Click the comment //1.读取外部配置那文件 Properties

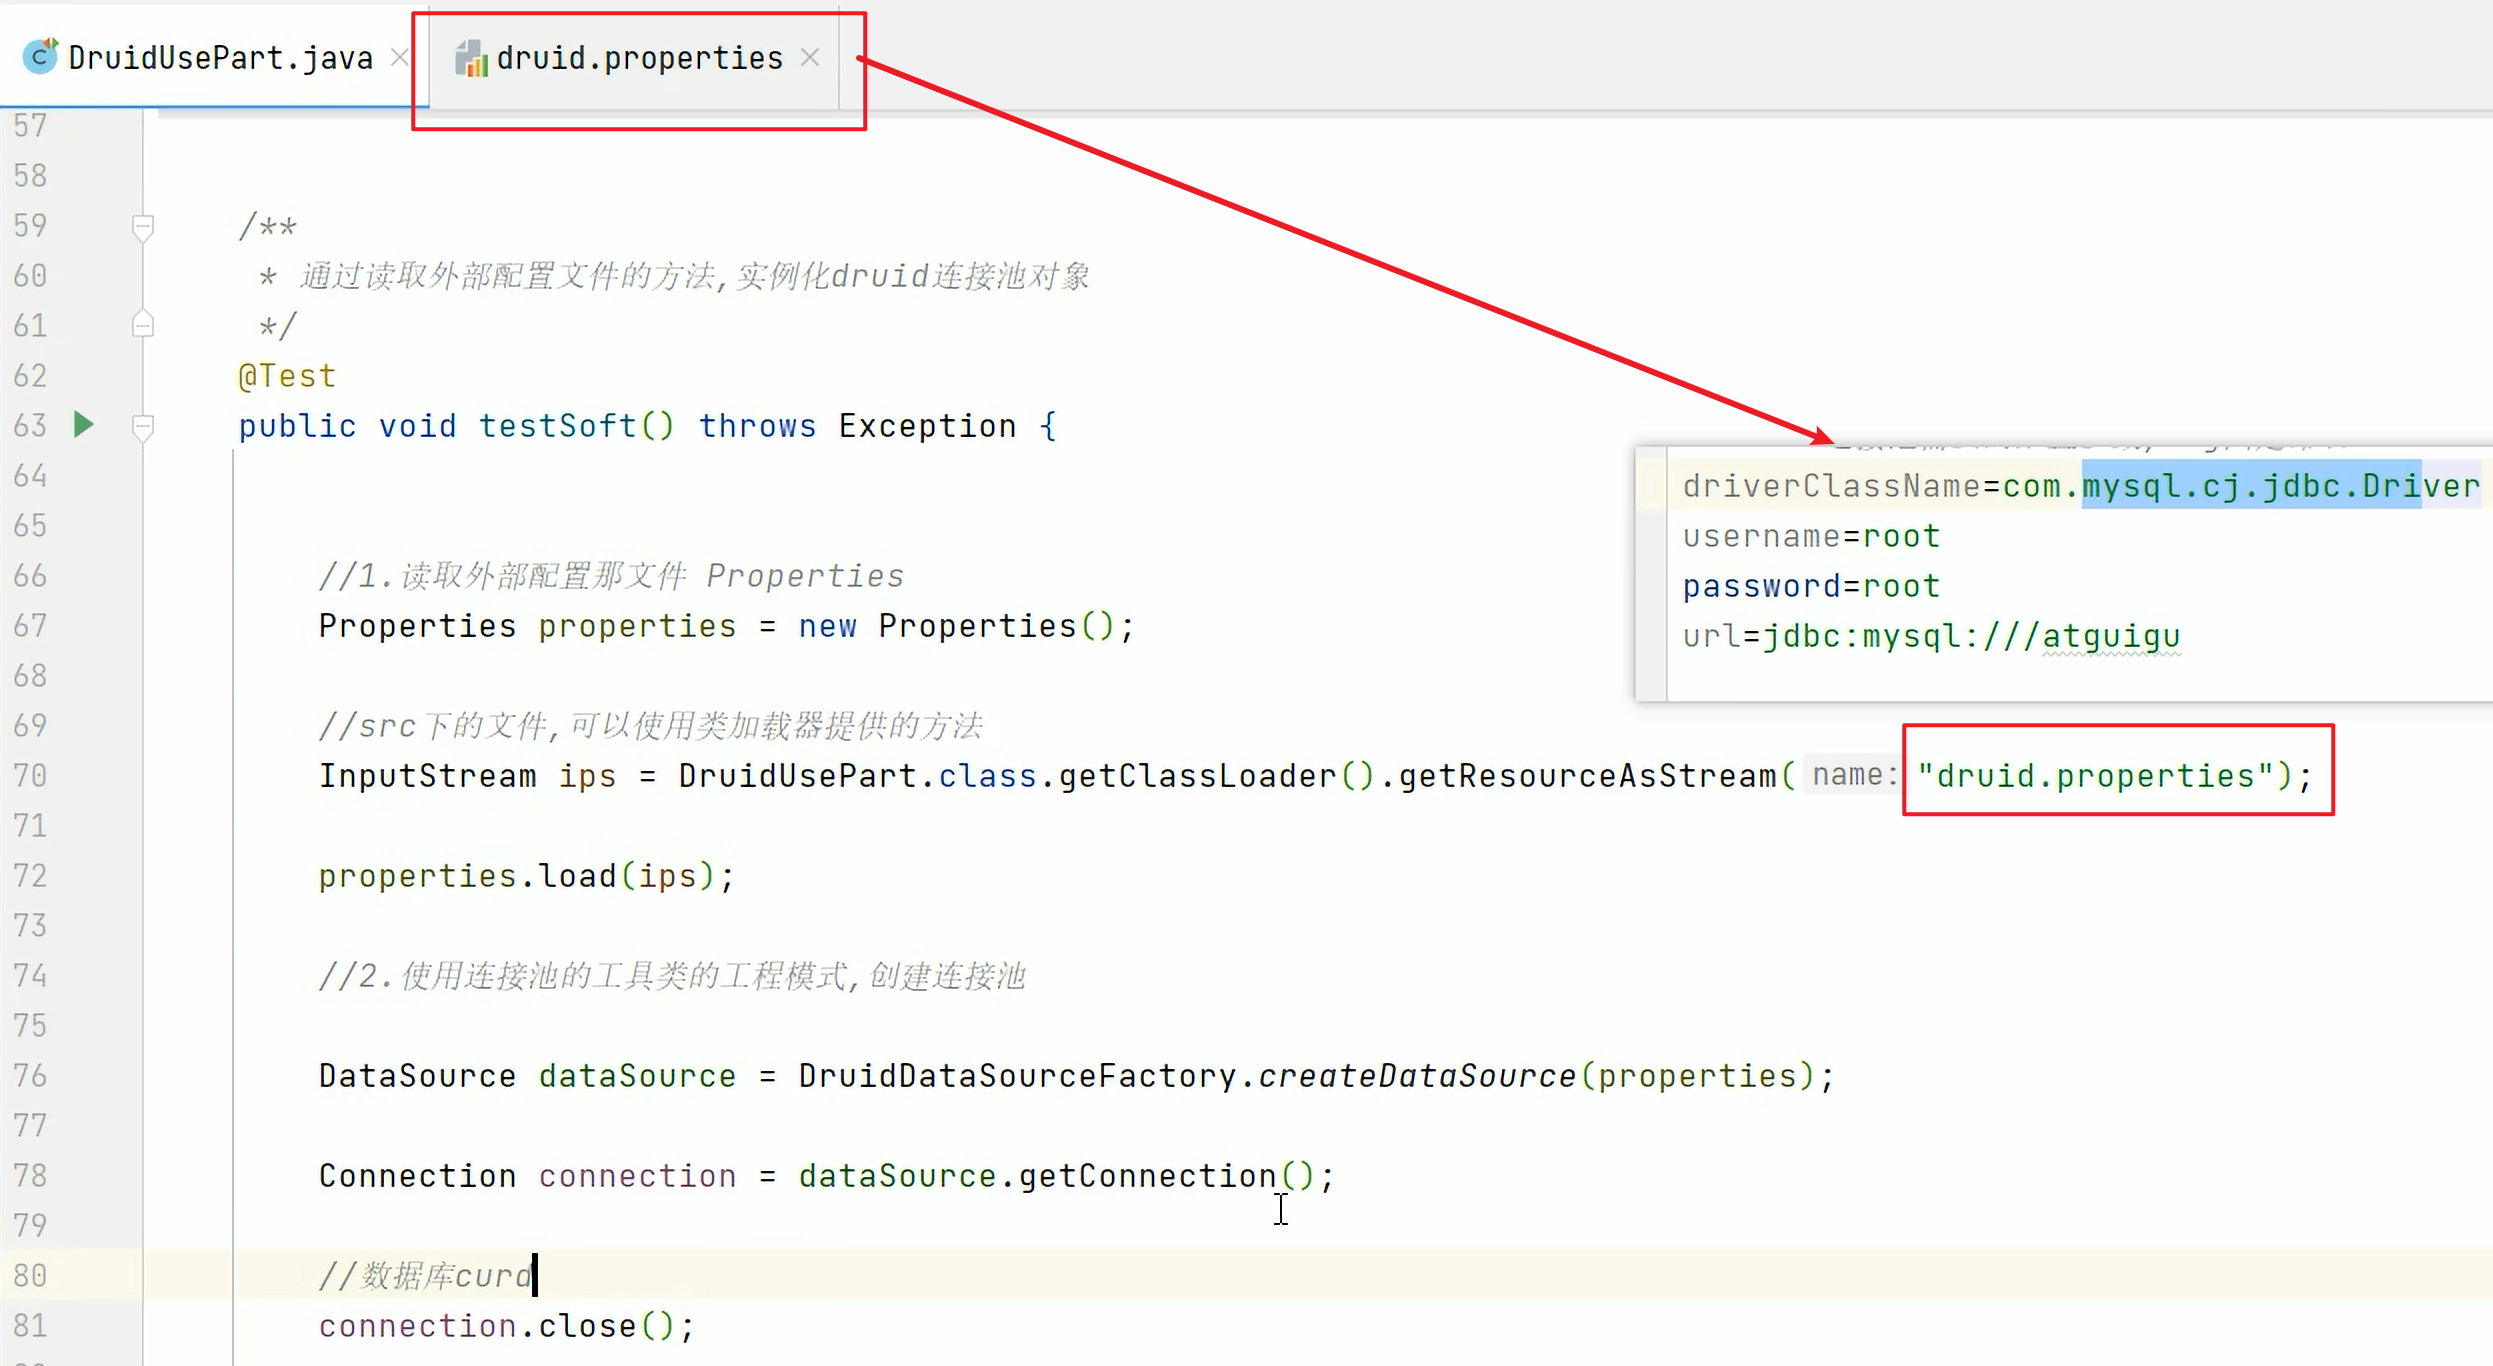click(x=611, y=576)
